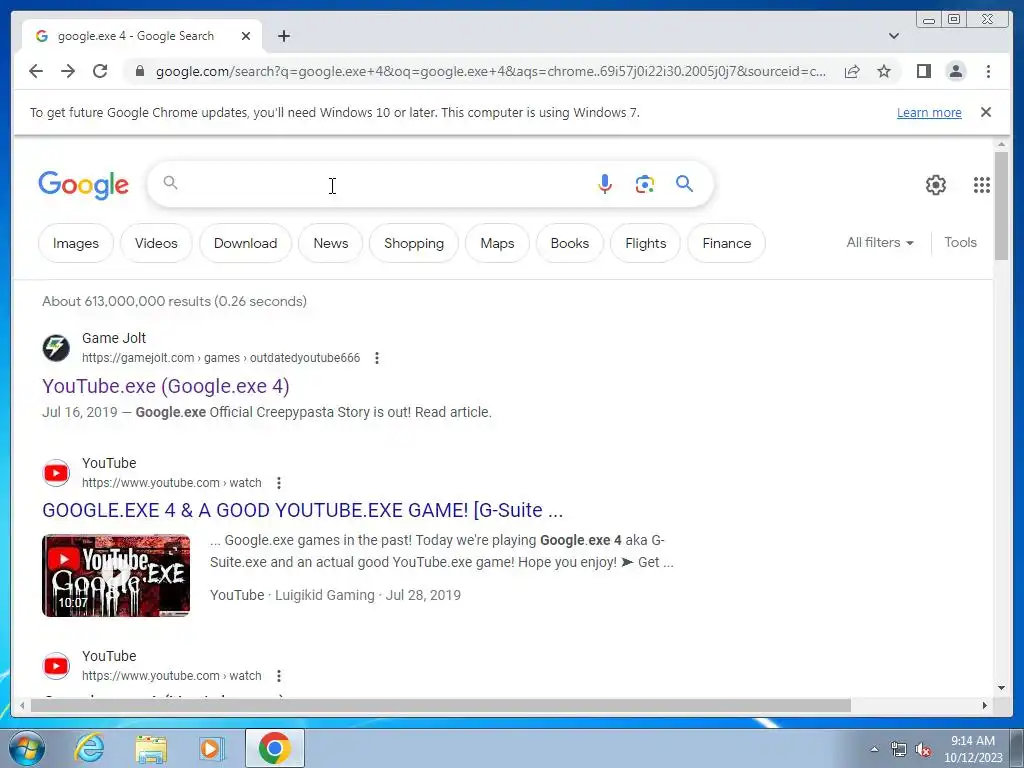This screenshot has width=1024, height=768.
Task: Open search Tools
Action: 960,242
